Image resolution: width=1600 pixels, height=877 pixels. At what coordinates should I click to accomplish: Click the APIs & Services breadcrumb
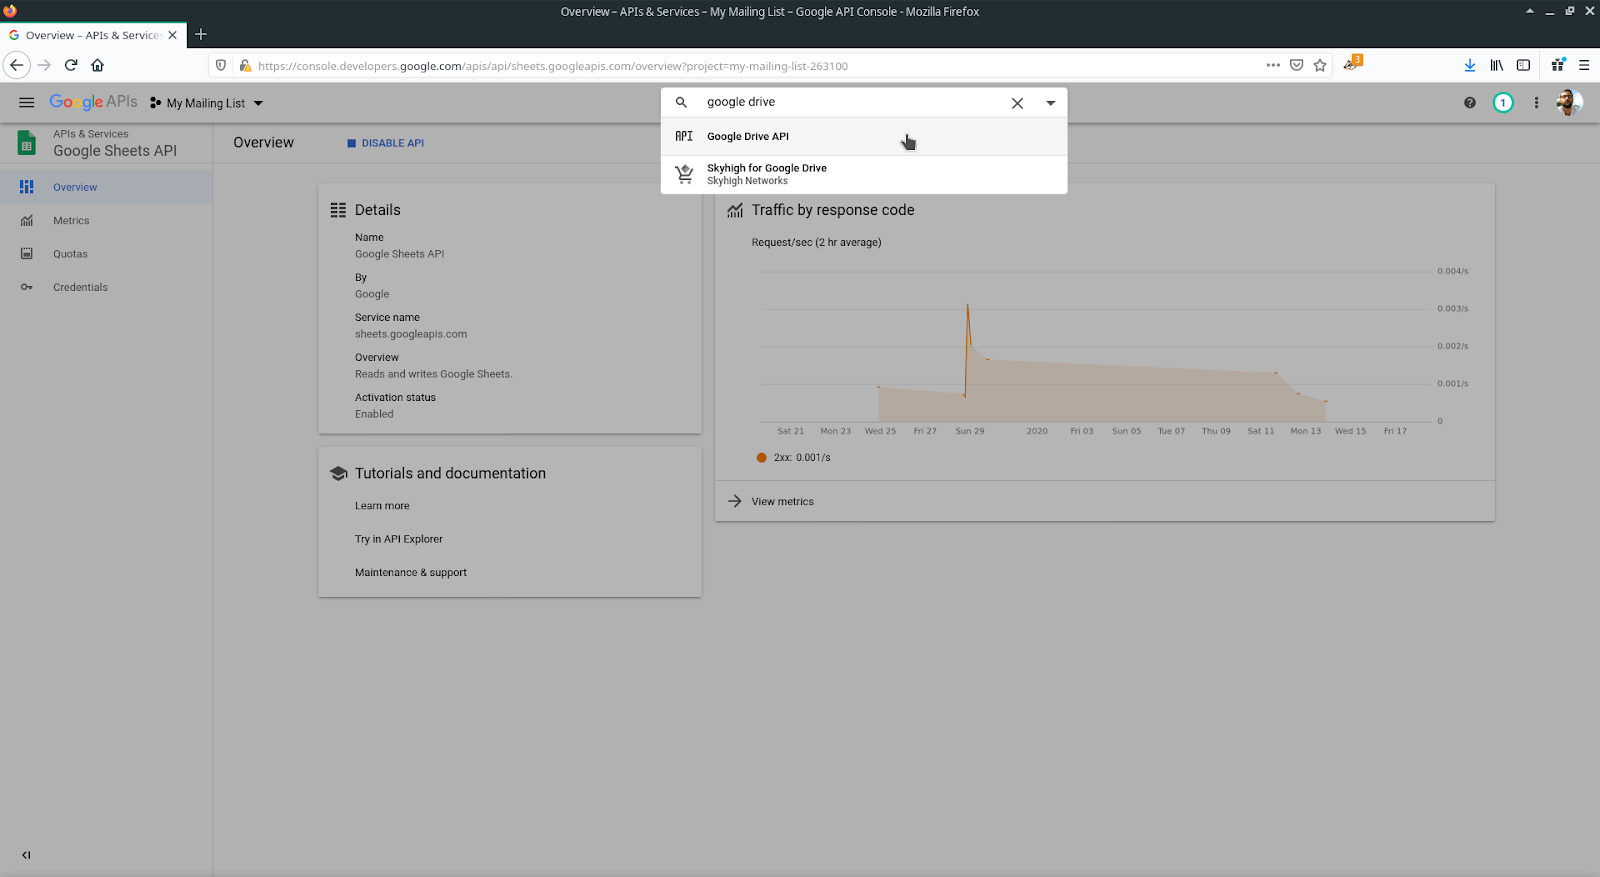pyautogui.click(x=91, y=134)
